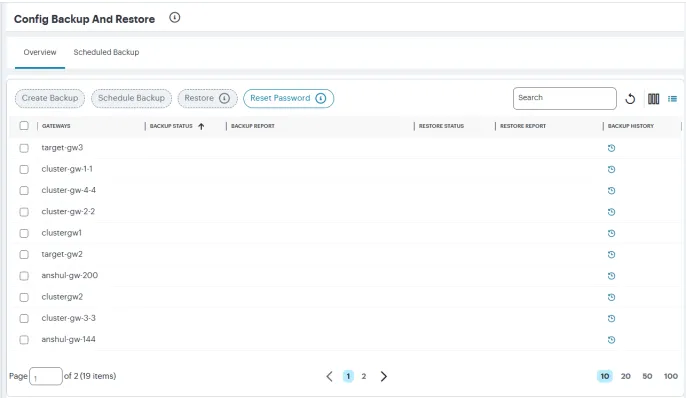Click the Page number input box

(x=46, y=376)
